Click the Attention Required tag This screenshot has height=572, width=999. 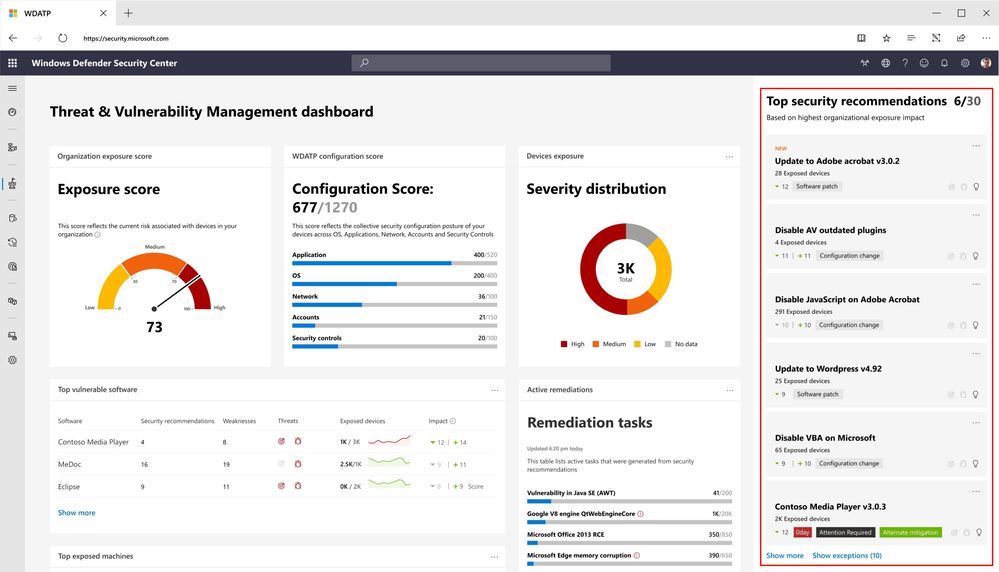pyautogui.click(x=845, y=533)
